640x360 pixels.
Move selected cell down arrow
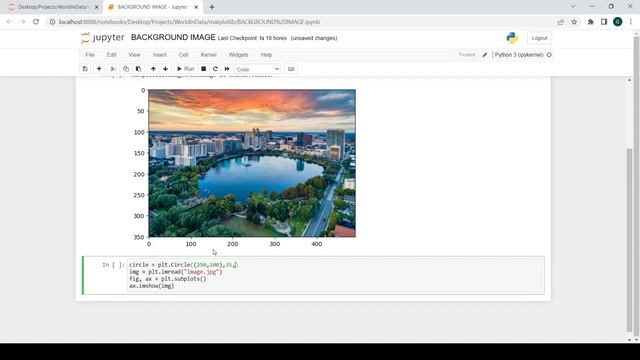[x=165, y=69]
